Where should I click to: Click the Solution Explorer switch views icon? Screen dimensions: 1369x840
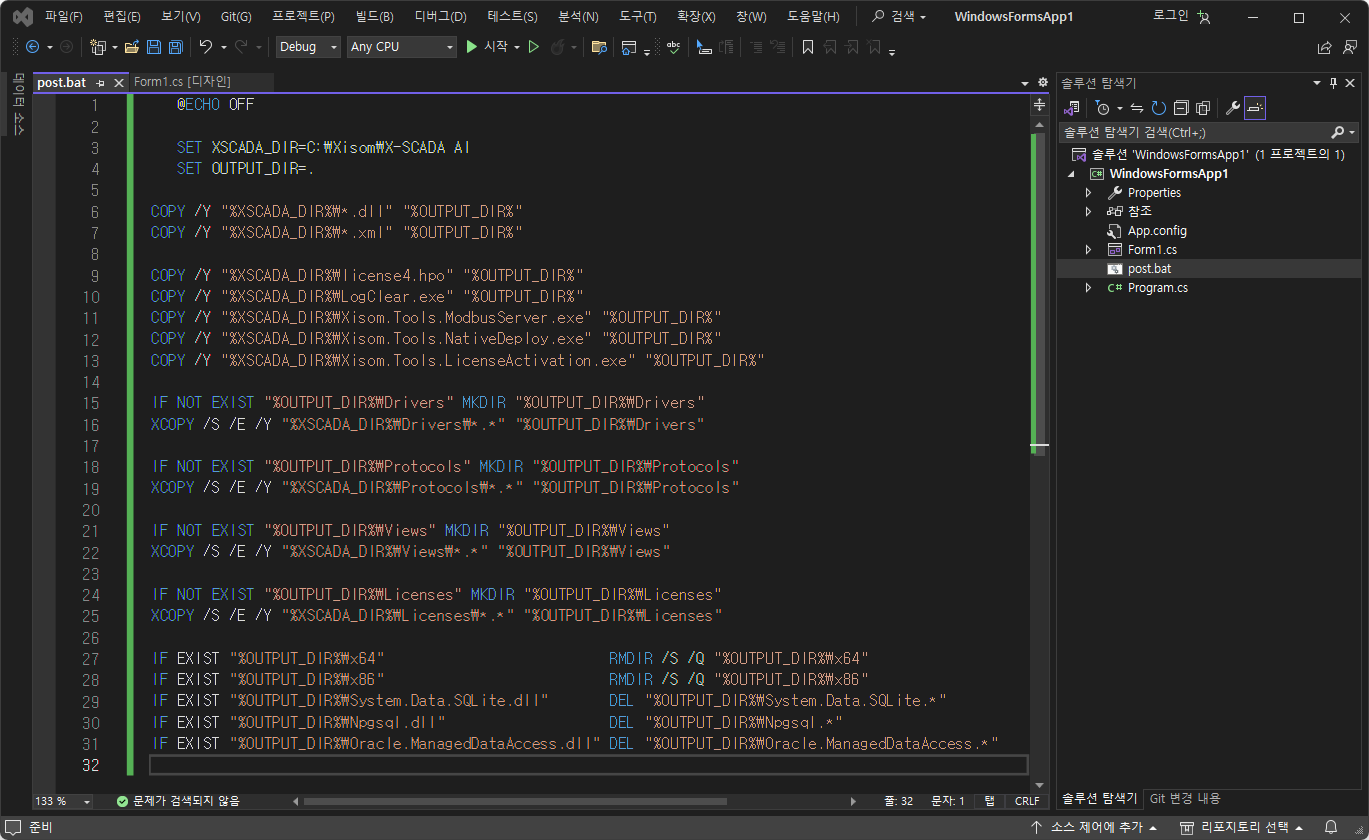1072,107
